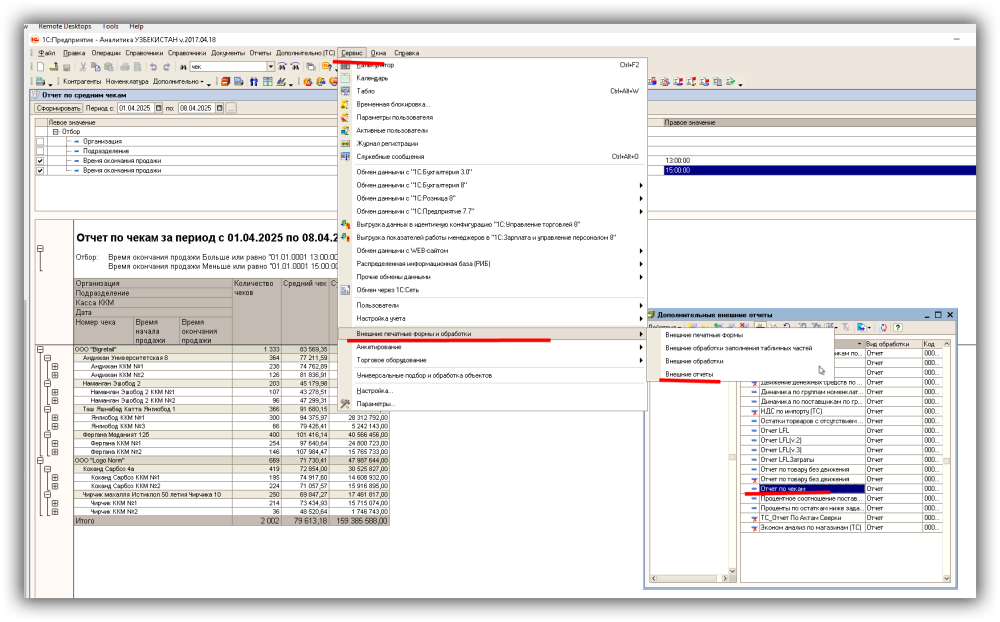
Task: Open the Дополнительно dropdown in toolbar
Action: coord(179,82)
